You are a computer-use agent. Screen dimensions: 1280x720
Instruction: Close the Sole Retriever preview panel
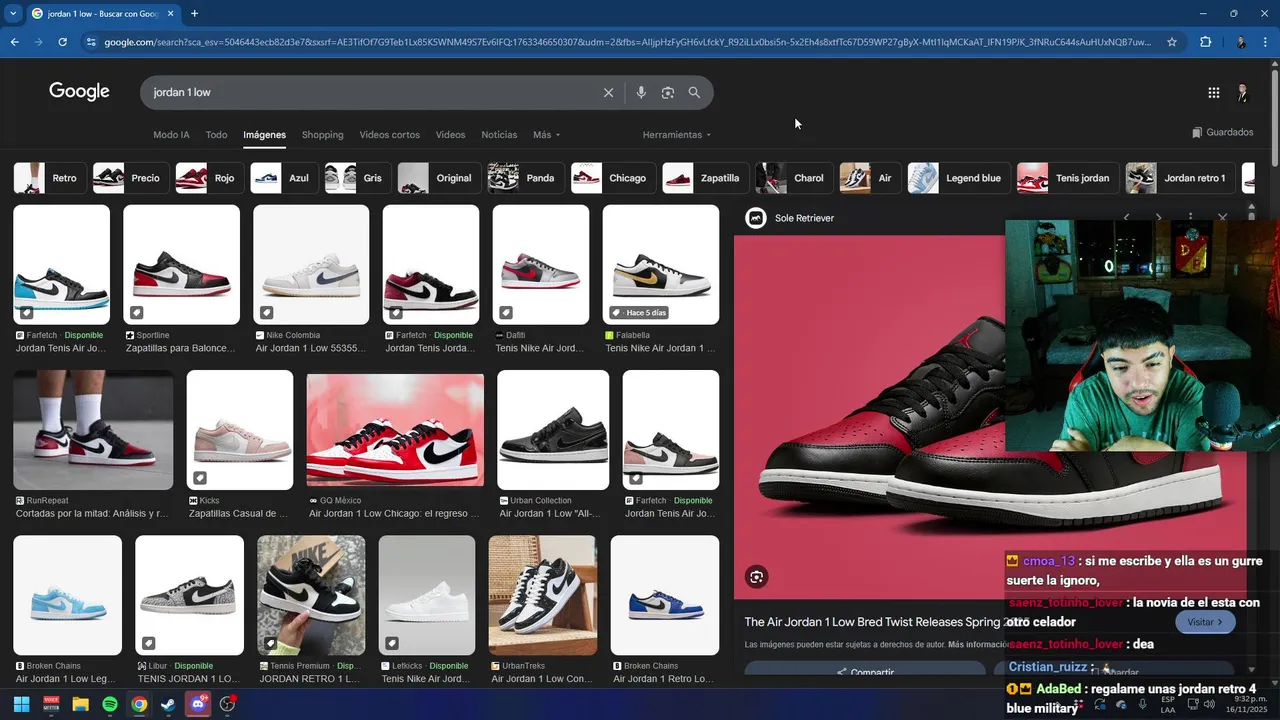tap(1222, 217)
